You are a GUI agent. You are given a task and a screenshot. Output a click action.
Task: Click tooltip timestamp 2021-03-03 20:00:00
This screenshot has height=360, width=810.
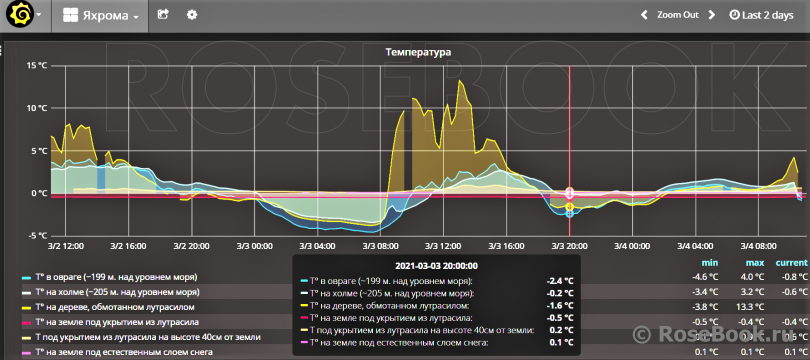coord(437,267)
